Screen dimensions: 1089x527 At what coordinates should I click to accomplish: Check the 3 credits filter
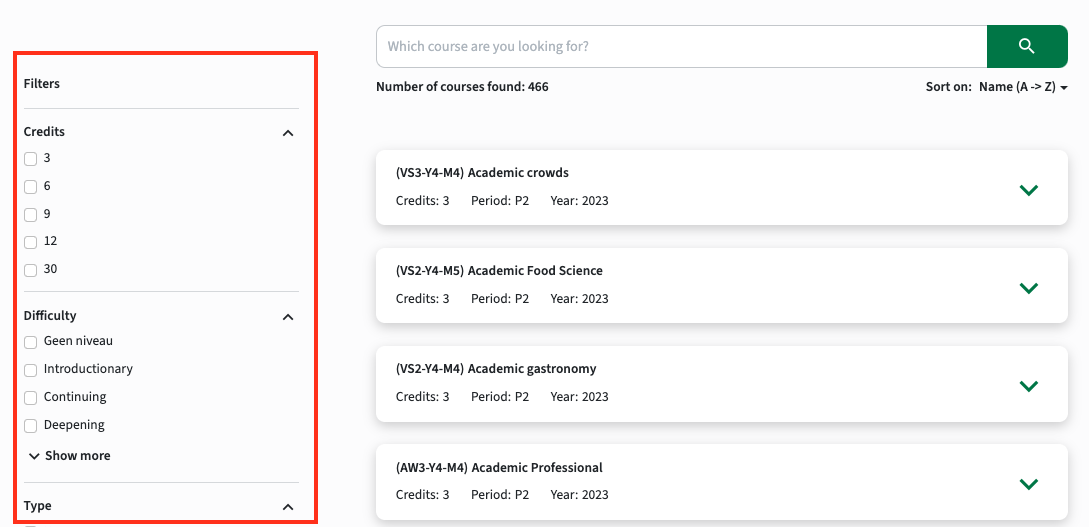[31, 159]
